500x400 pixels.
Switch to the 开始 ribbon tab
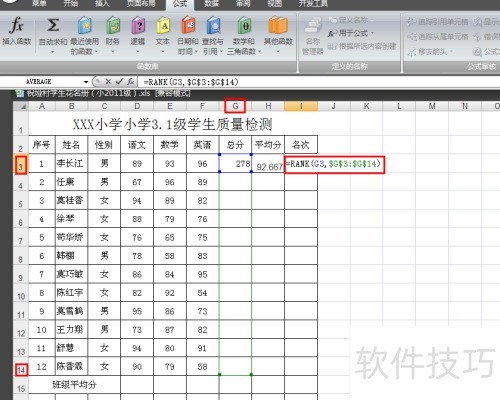pyautogui.click(x=71, y=4)
